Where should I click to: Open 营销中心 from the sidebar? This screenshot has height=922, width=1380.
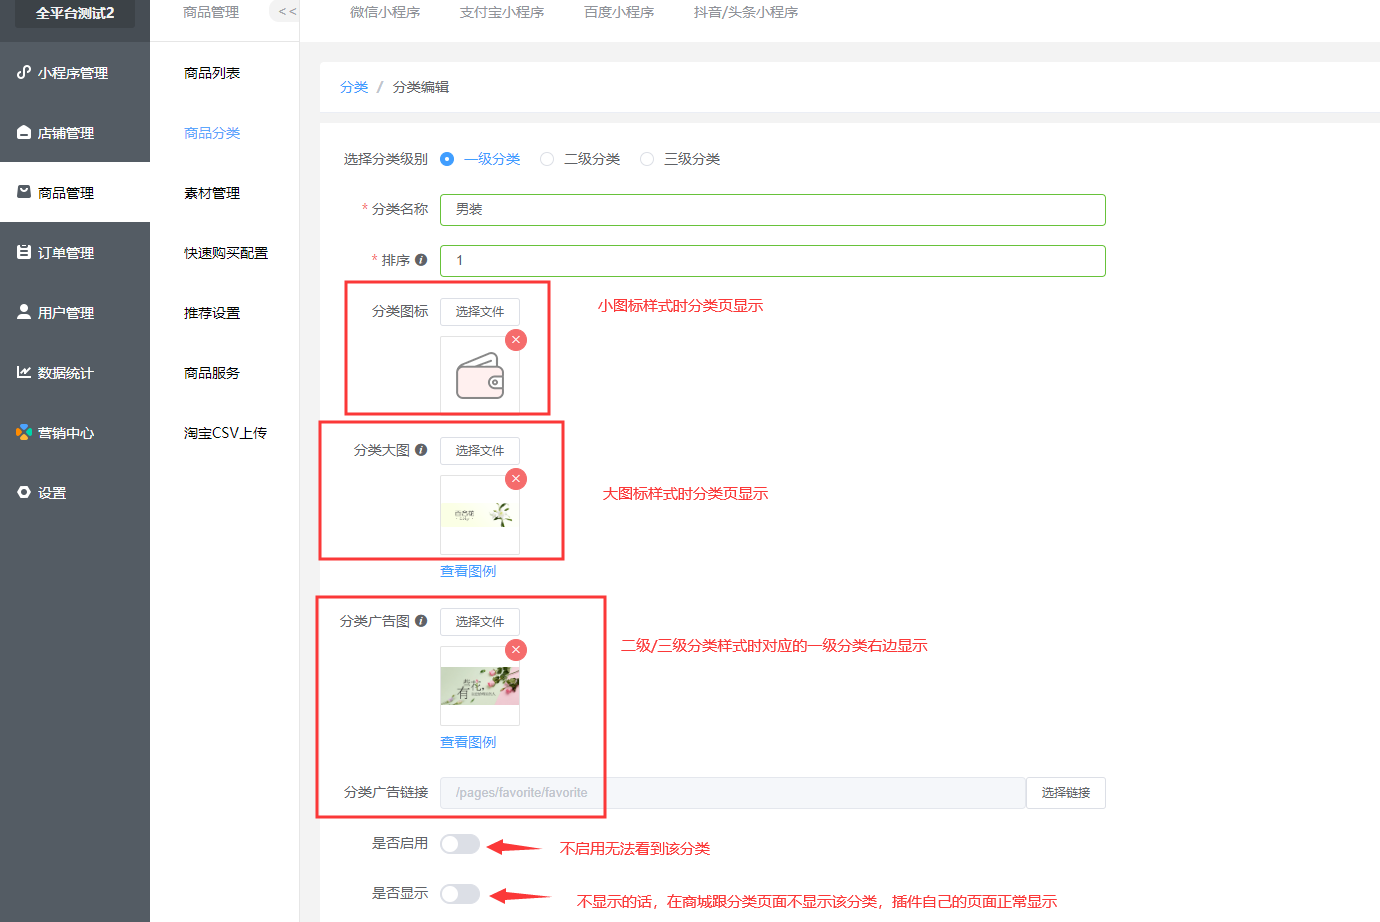(66, 433)
